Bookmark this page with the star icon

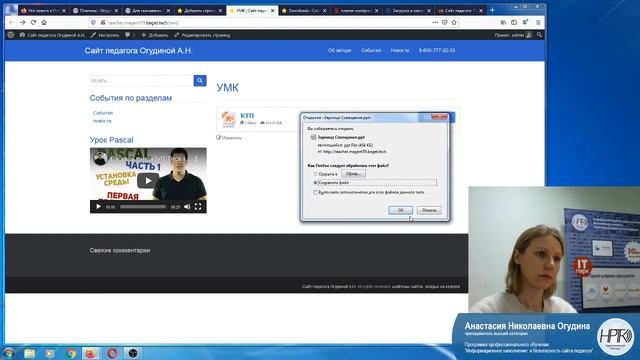click(454, 22)
